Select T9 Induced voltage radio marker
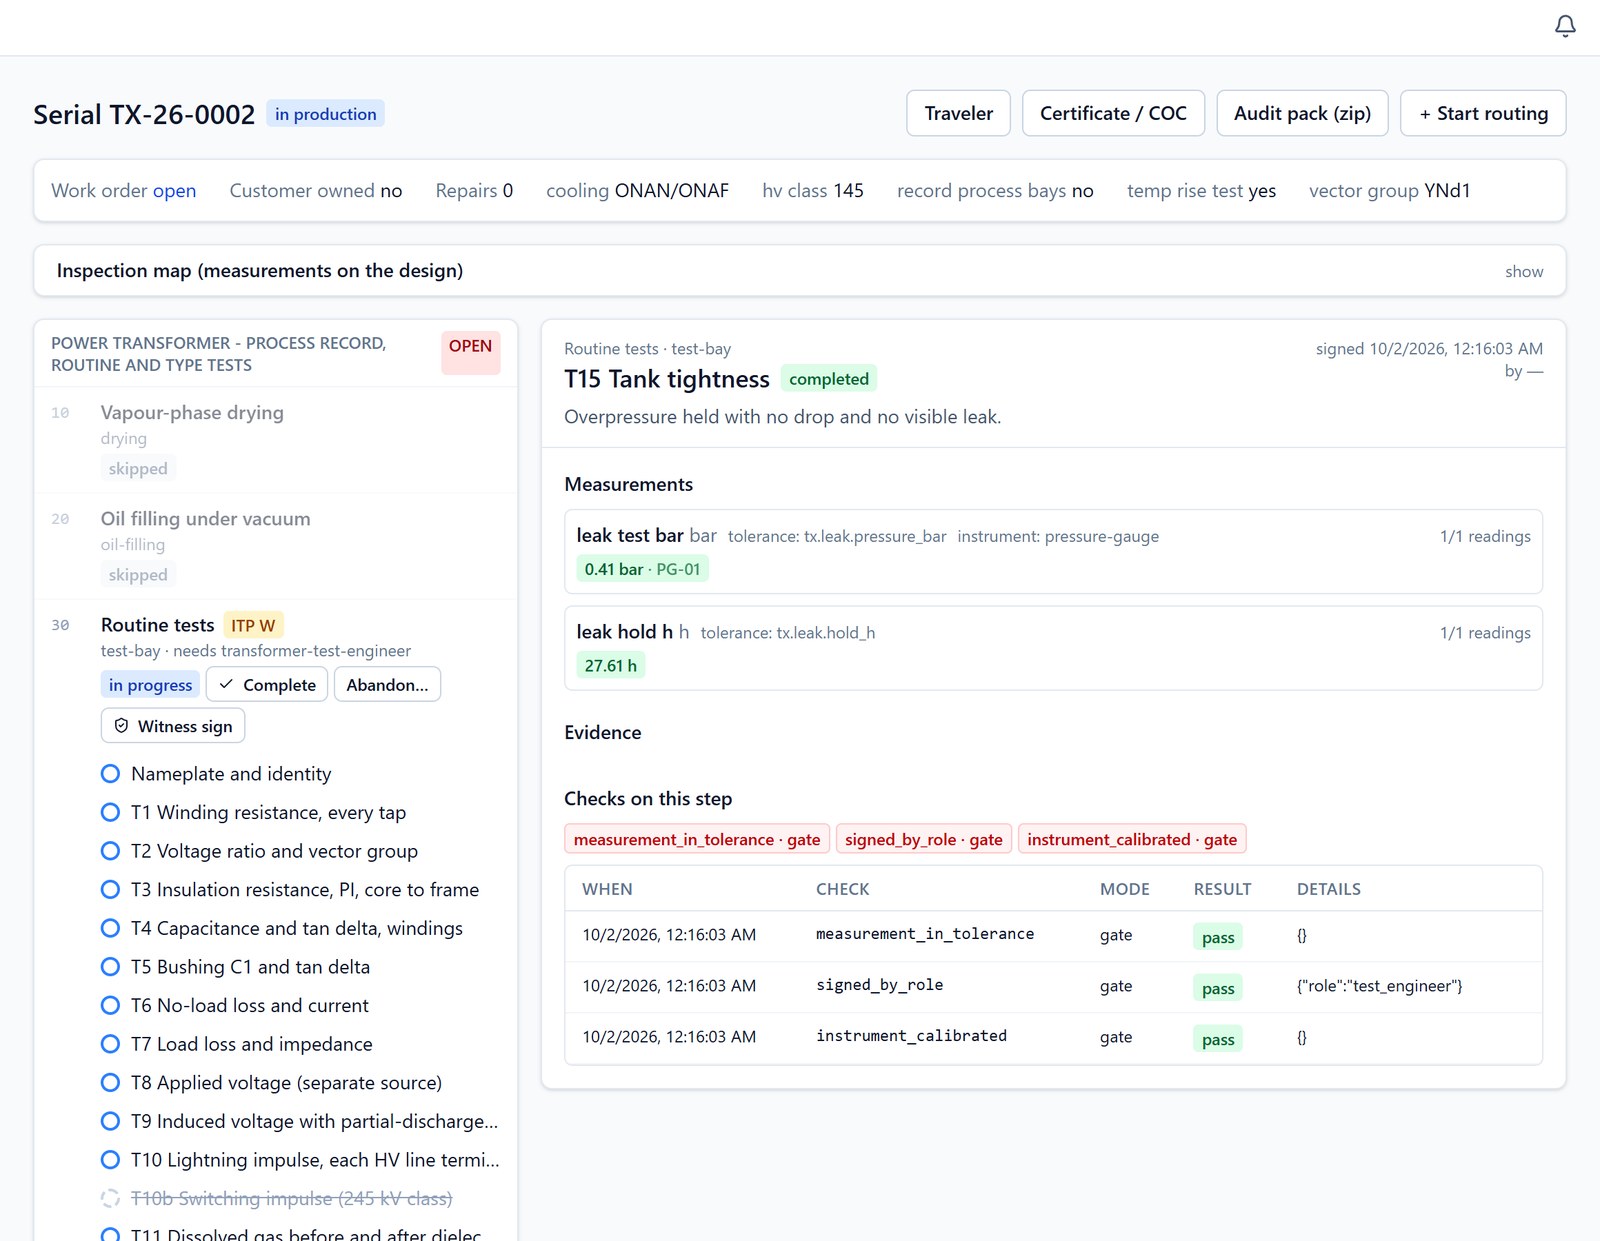This screenshot has height=1241, width=1600. pos(110,1121)
